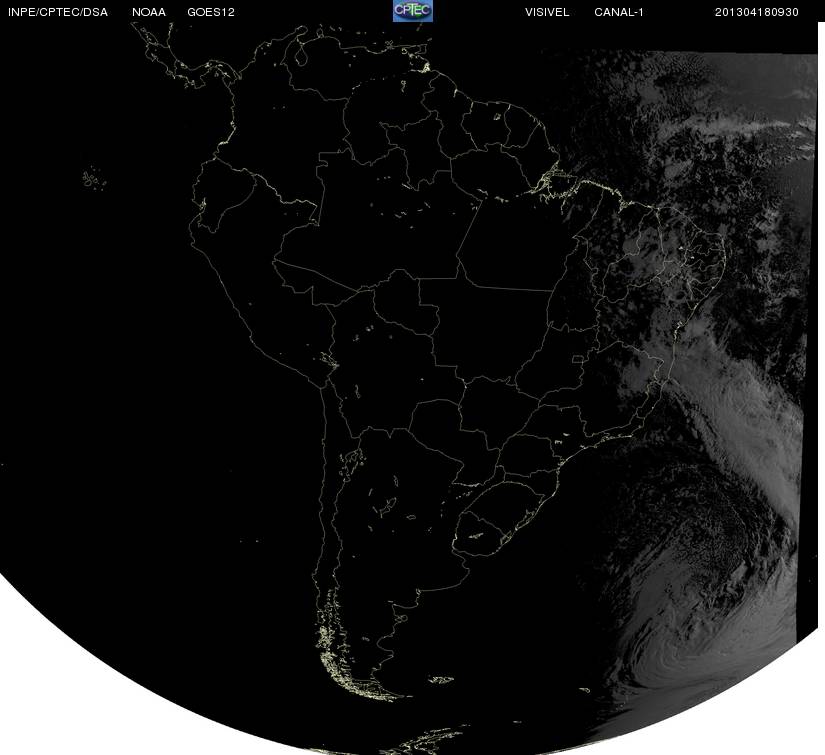Image resolution: width=825 pixels, height=755 pixels.
Task: Click the INPE/CPTEC/DSA header text
Action: (x=58, y=12)
